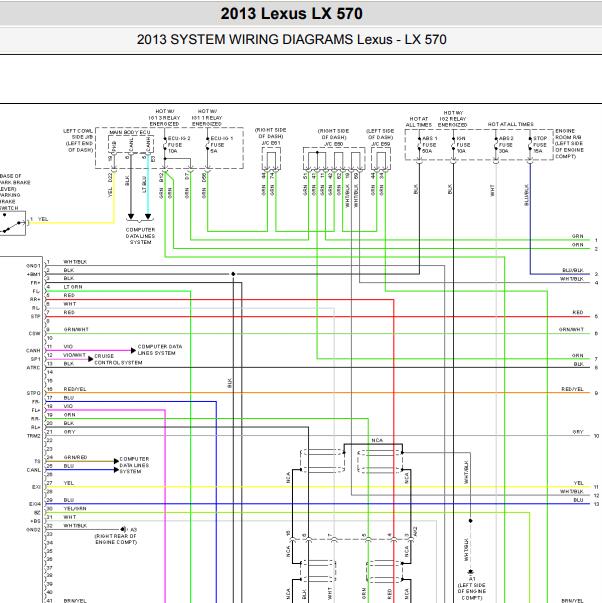Viewport: 602px width, 603px height.
Task: Click 'COMPUTER DATA LINES SYSTEM' beside the GRN/RED wire
Action: click(134, 465)
